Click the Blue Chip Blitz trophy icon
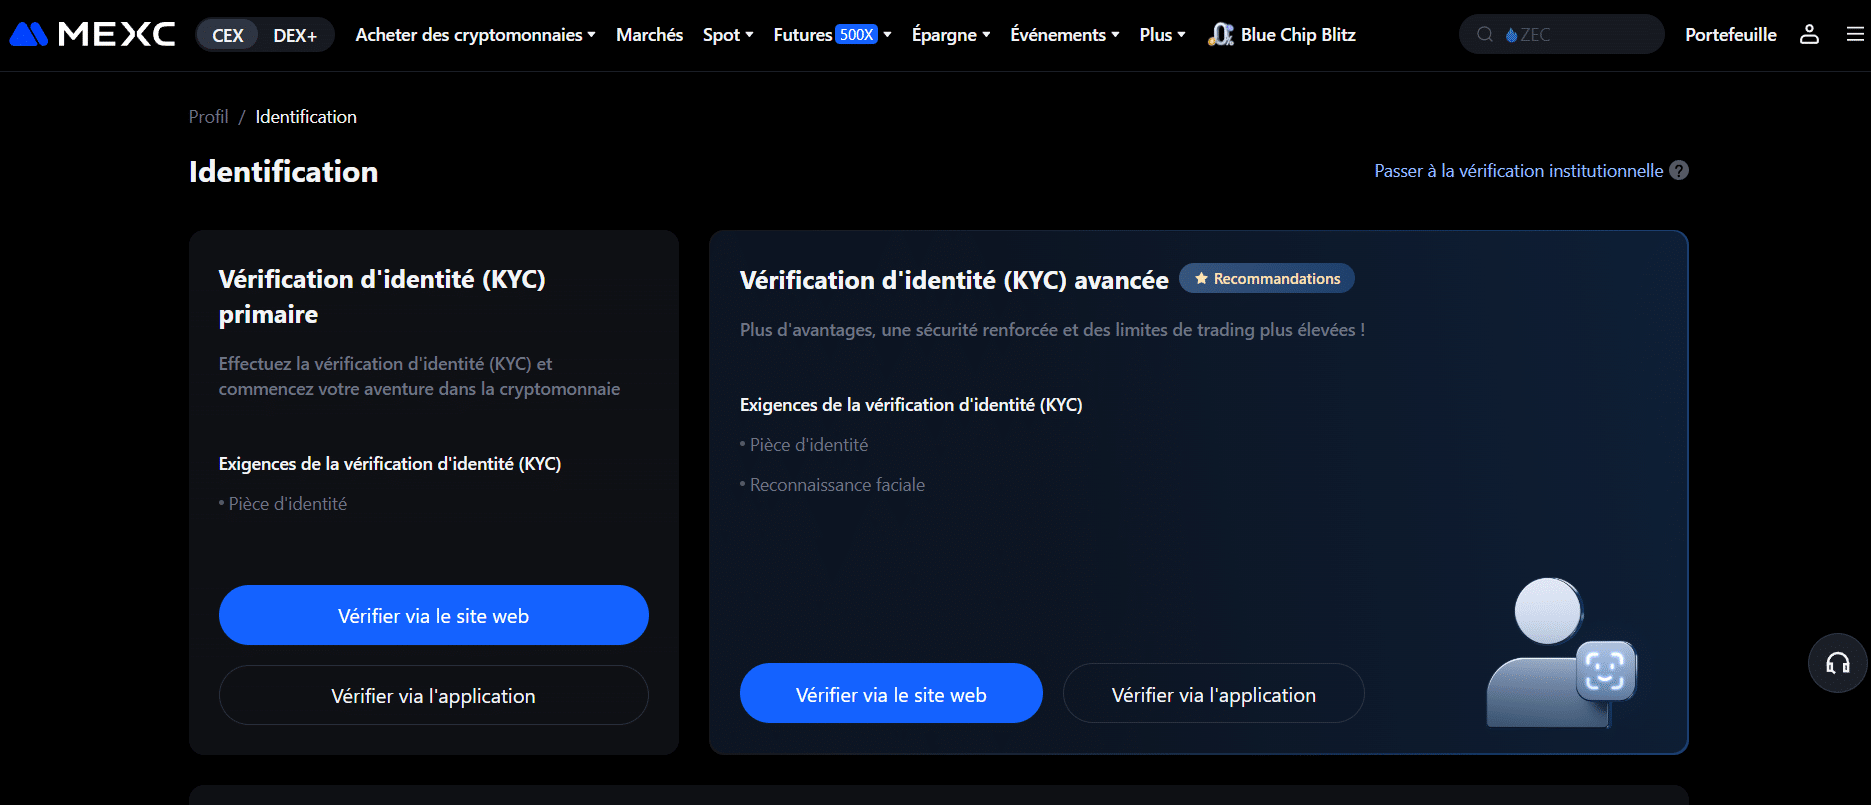The height and width of the screenshot is (805, 1871). (x=1220, y=35)
